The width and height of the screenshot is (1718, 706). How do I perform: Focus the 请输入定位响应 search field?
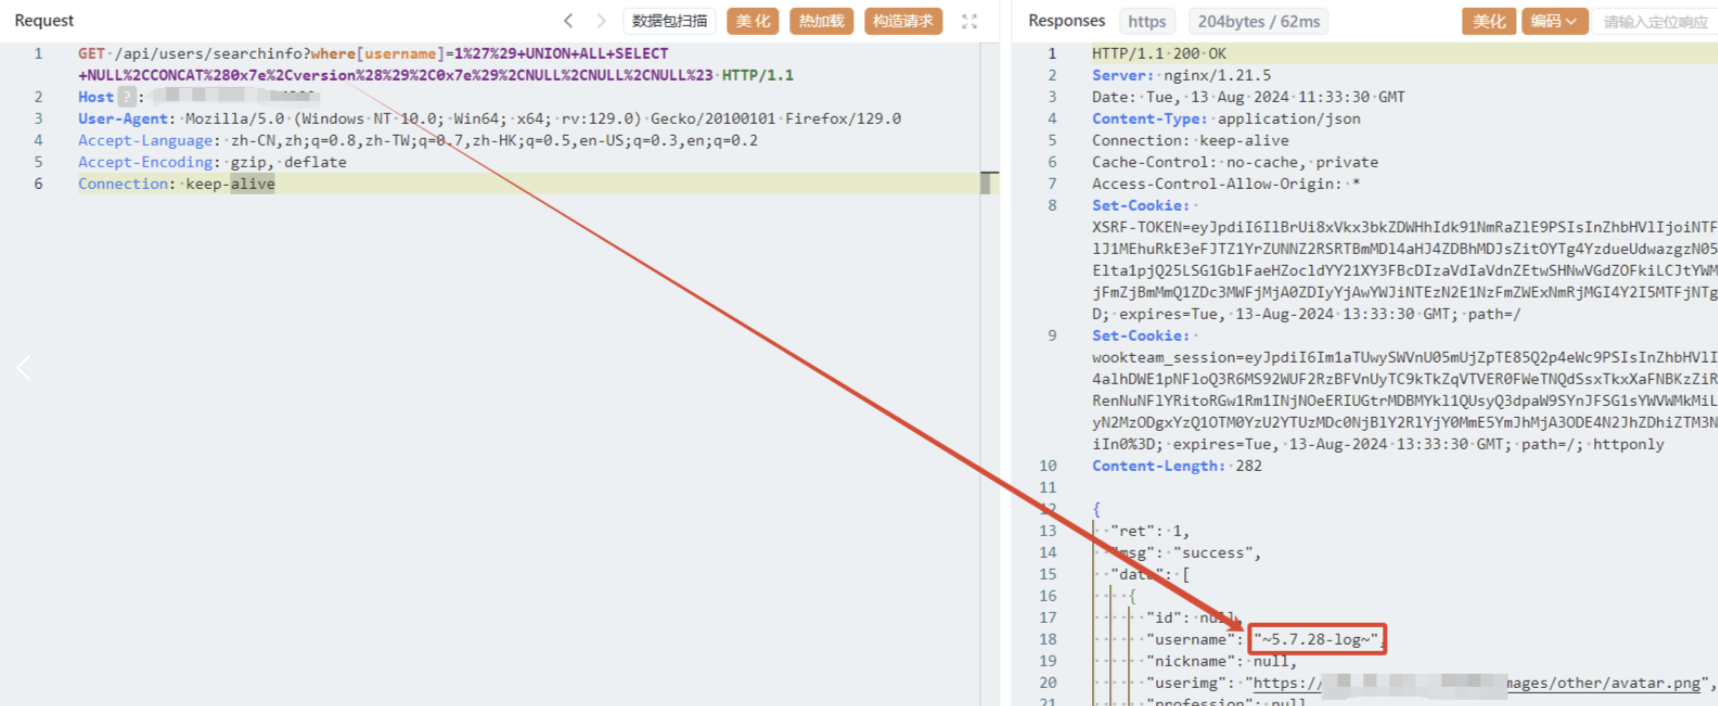(1655, 21)
